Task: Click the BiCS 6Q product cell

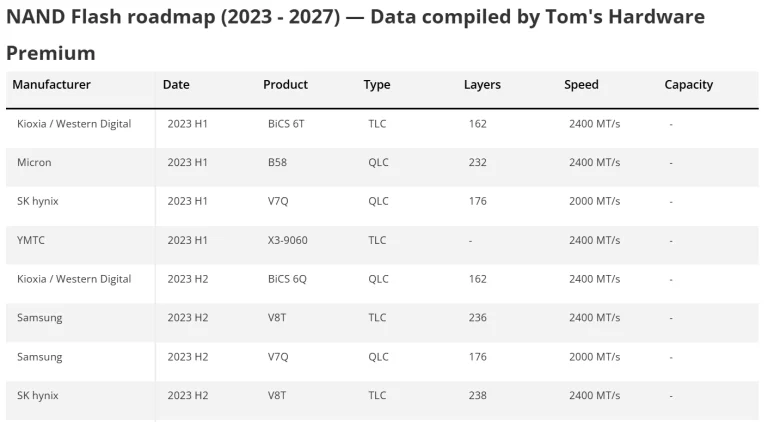Action: (x=287, y=279)
